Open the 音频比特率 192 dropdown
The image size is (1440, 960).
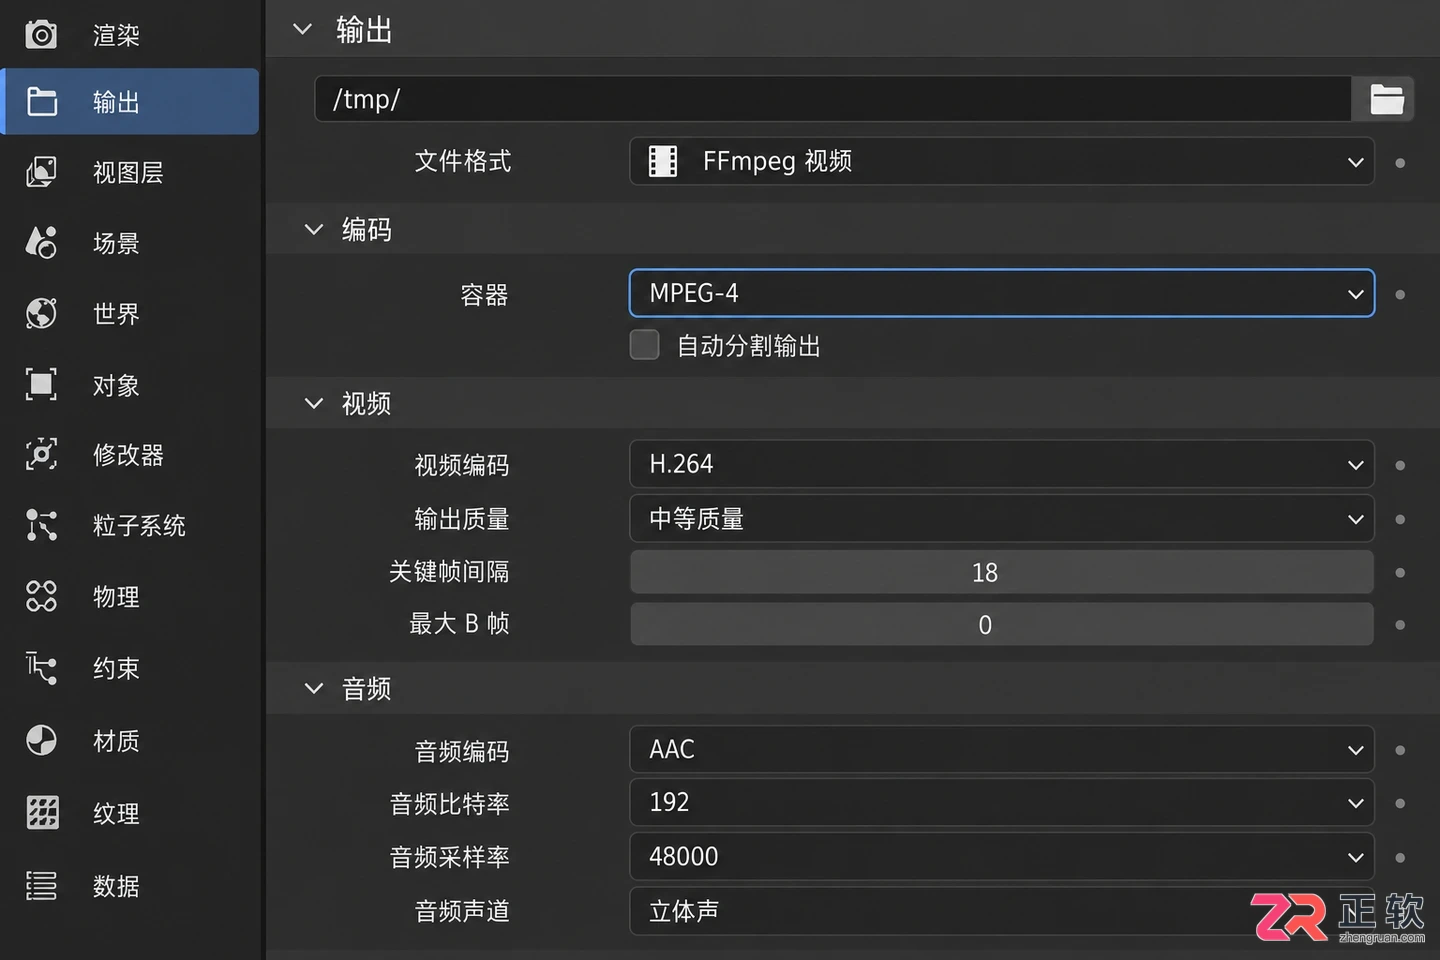click(1002, 803)
